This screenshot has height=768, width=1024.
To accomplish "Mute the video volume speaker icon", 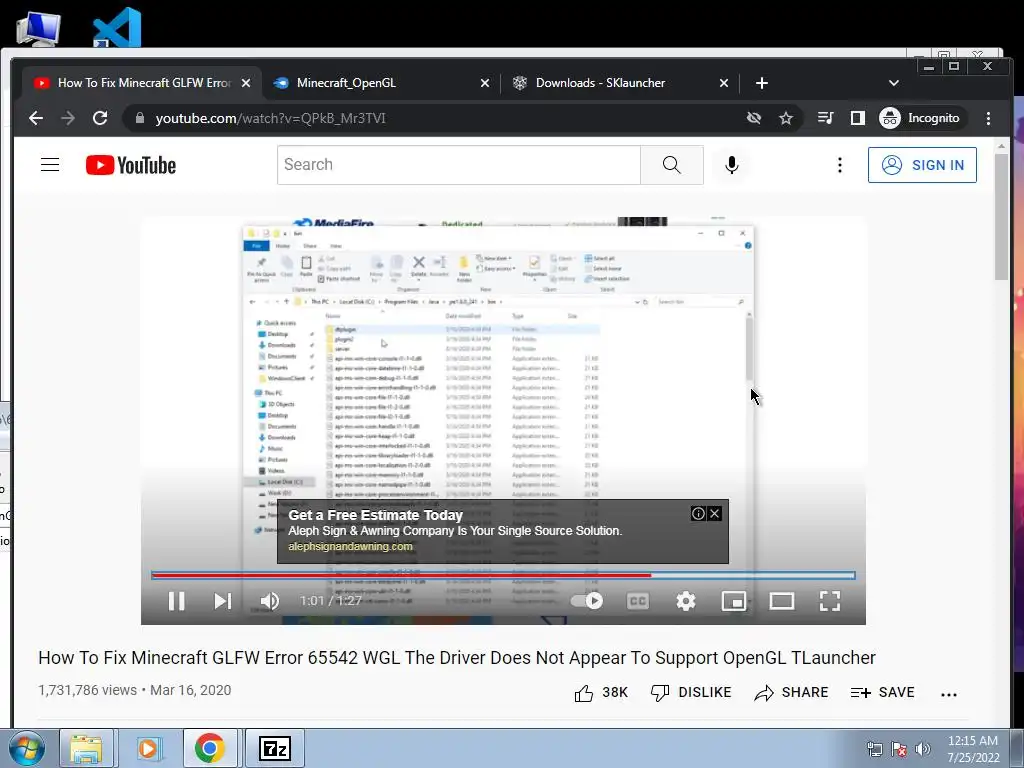I will pos(270,601).
